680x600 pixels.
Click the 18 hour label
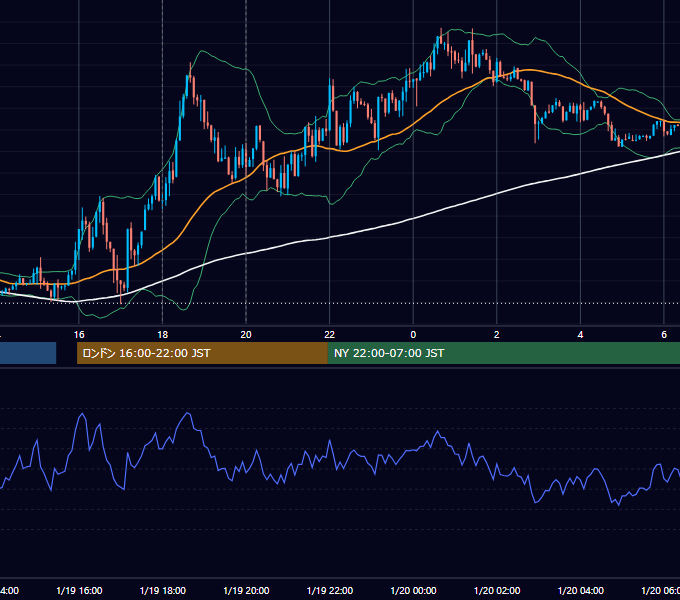[163, 335]
